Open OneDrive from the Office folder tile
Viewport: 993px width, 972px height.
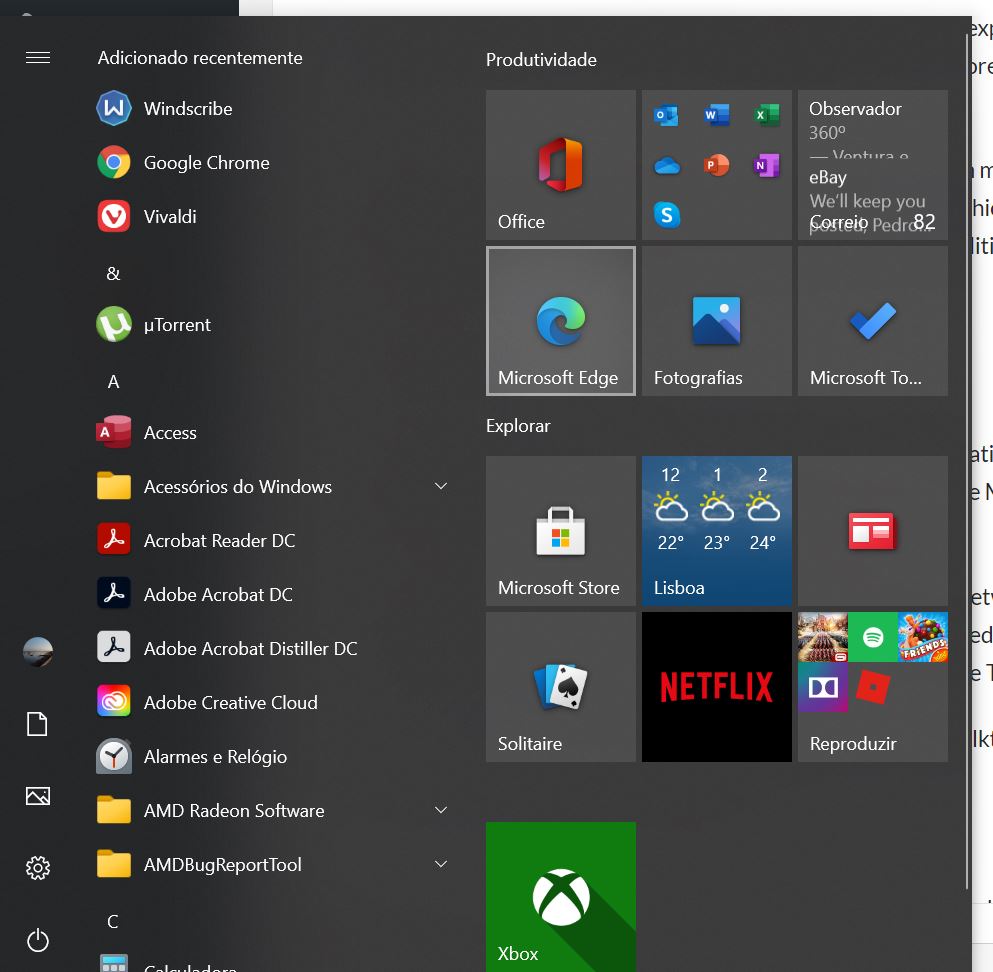click(666, 166)
